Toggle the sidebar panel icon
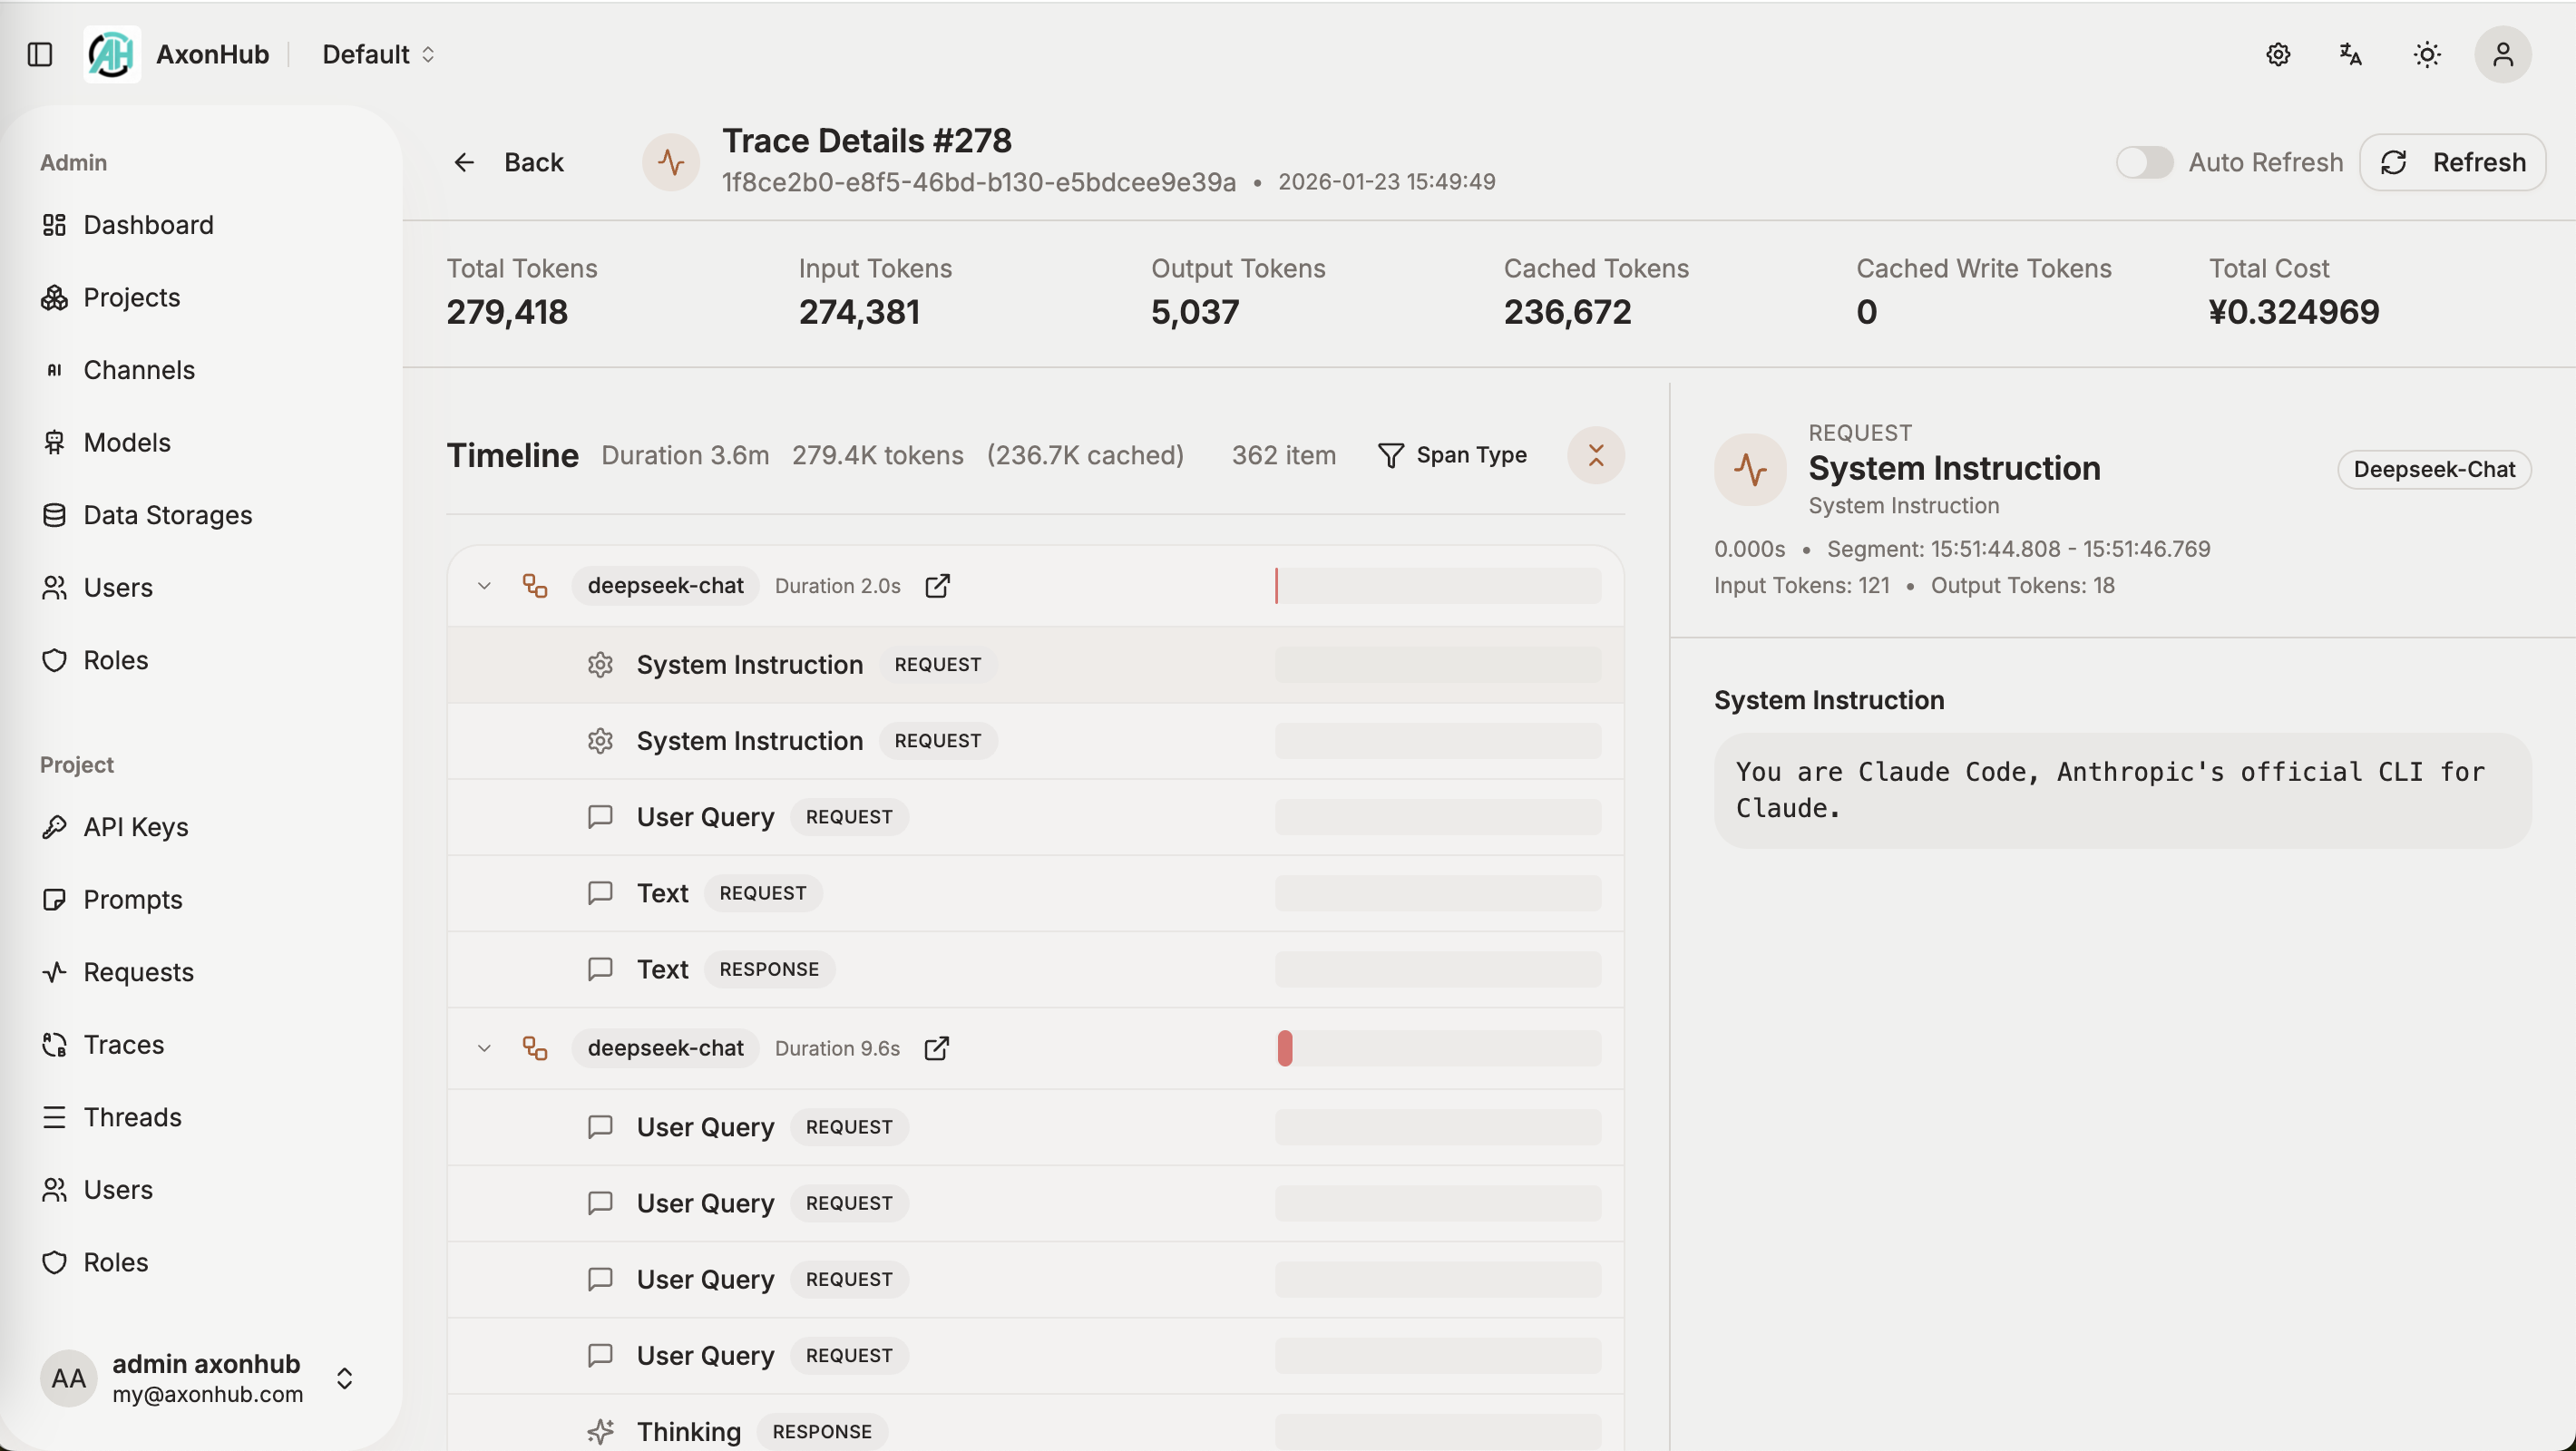Image resolution: width=2576 pixels, height=1451 pixels. click(x=40, y=54)
